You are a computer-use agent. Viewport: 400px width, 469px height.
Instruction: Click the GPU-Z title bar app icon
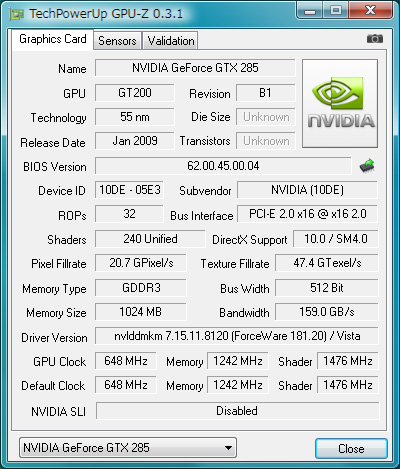[16, 14]
